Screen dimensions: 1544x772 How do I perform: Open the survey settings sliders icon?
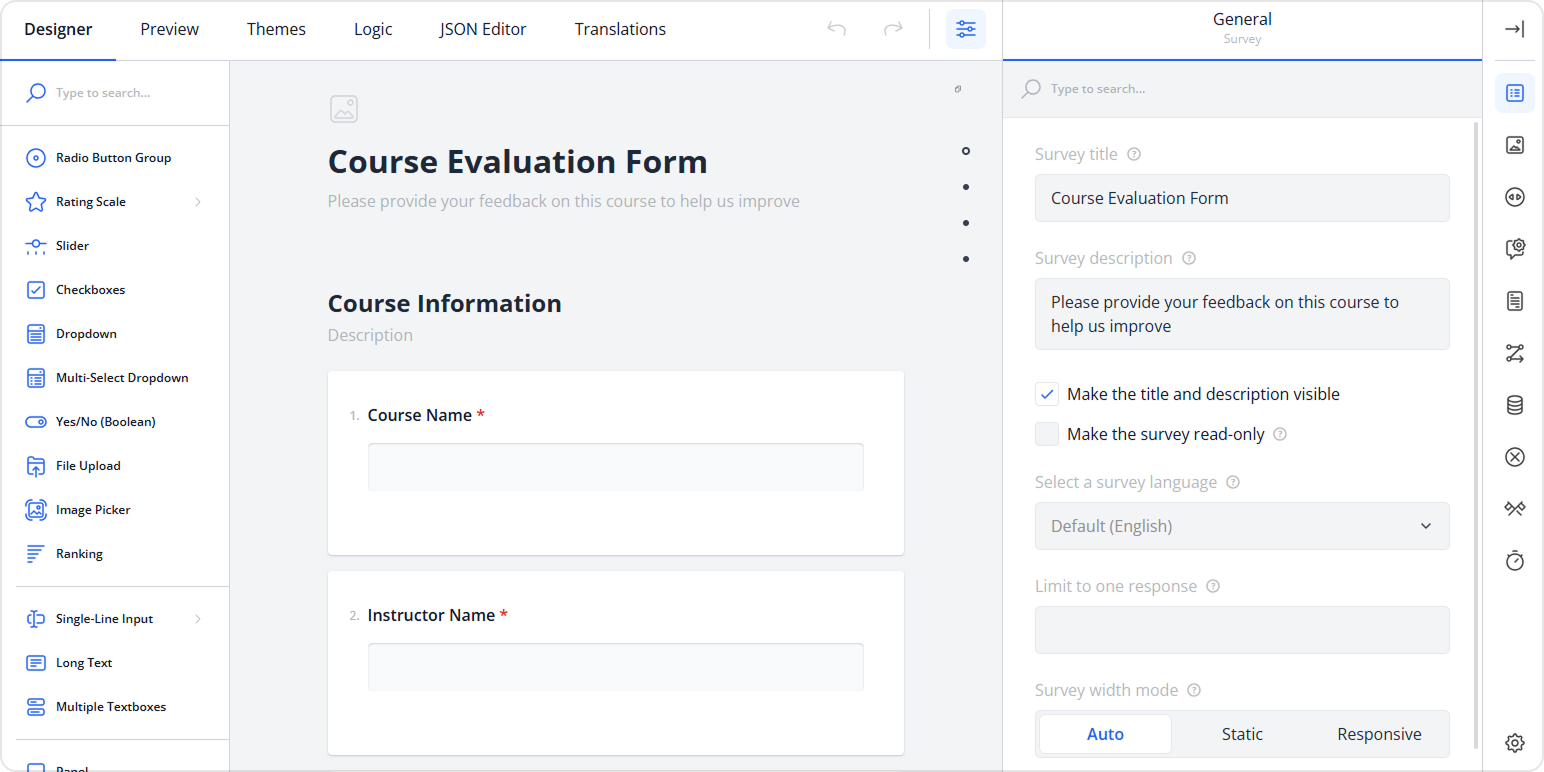(x=965, y=29)
